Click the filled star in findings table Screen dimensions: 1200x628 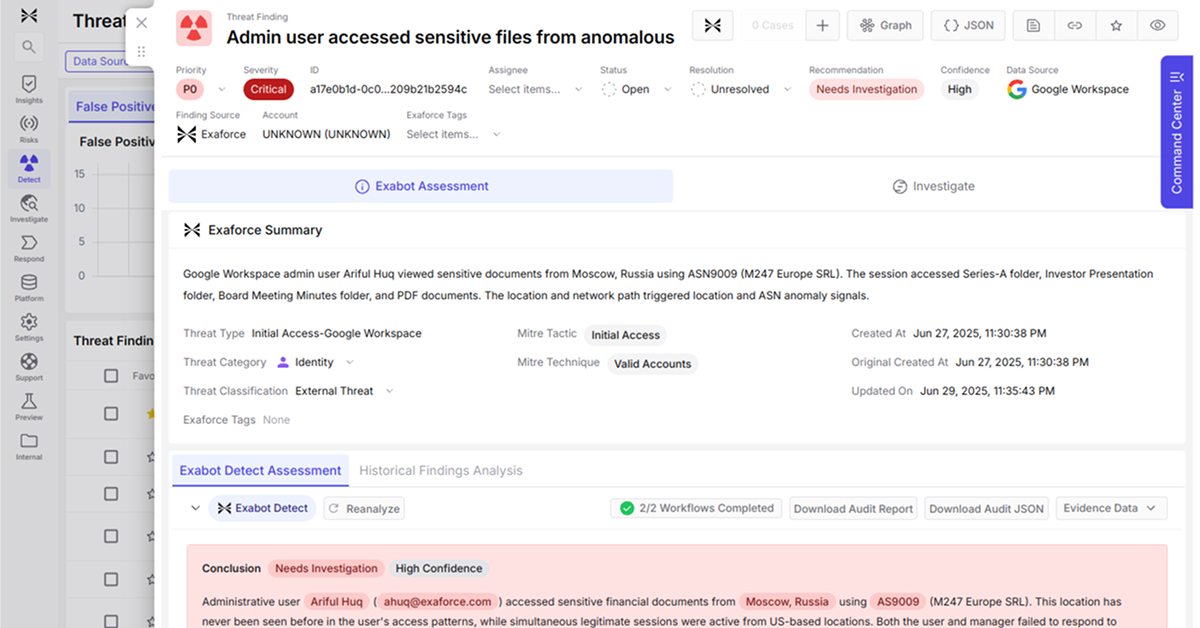pyautogui.click(x=151, y=413)
